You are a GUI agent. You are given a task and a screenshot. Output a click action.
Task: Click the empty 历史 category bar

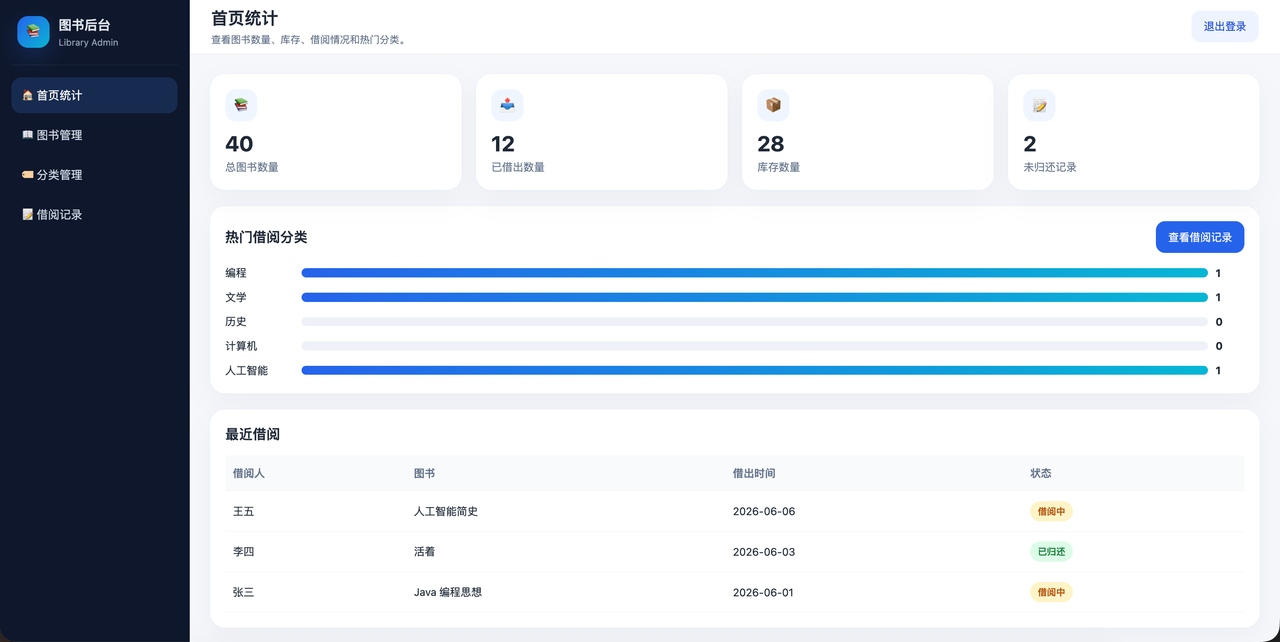pos(754,322)
